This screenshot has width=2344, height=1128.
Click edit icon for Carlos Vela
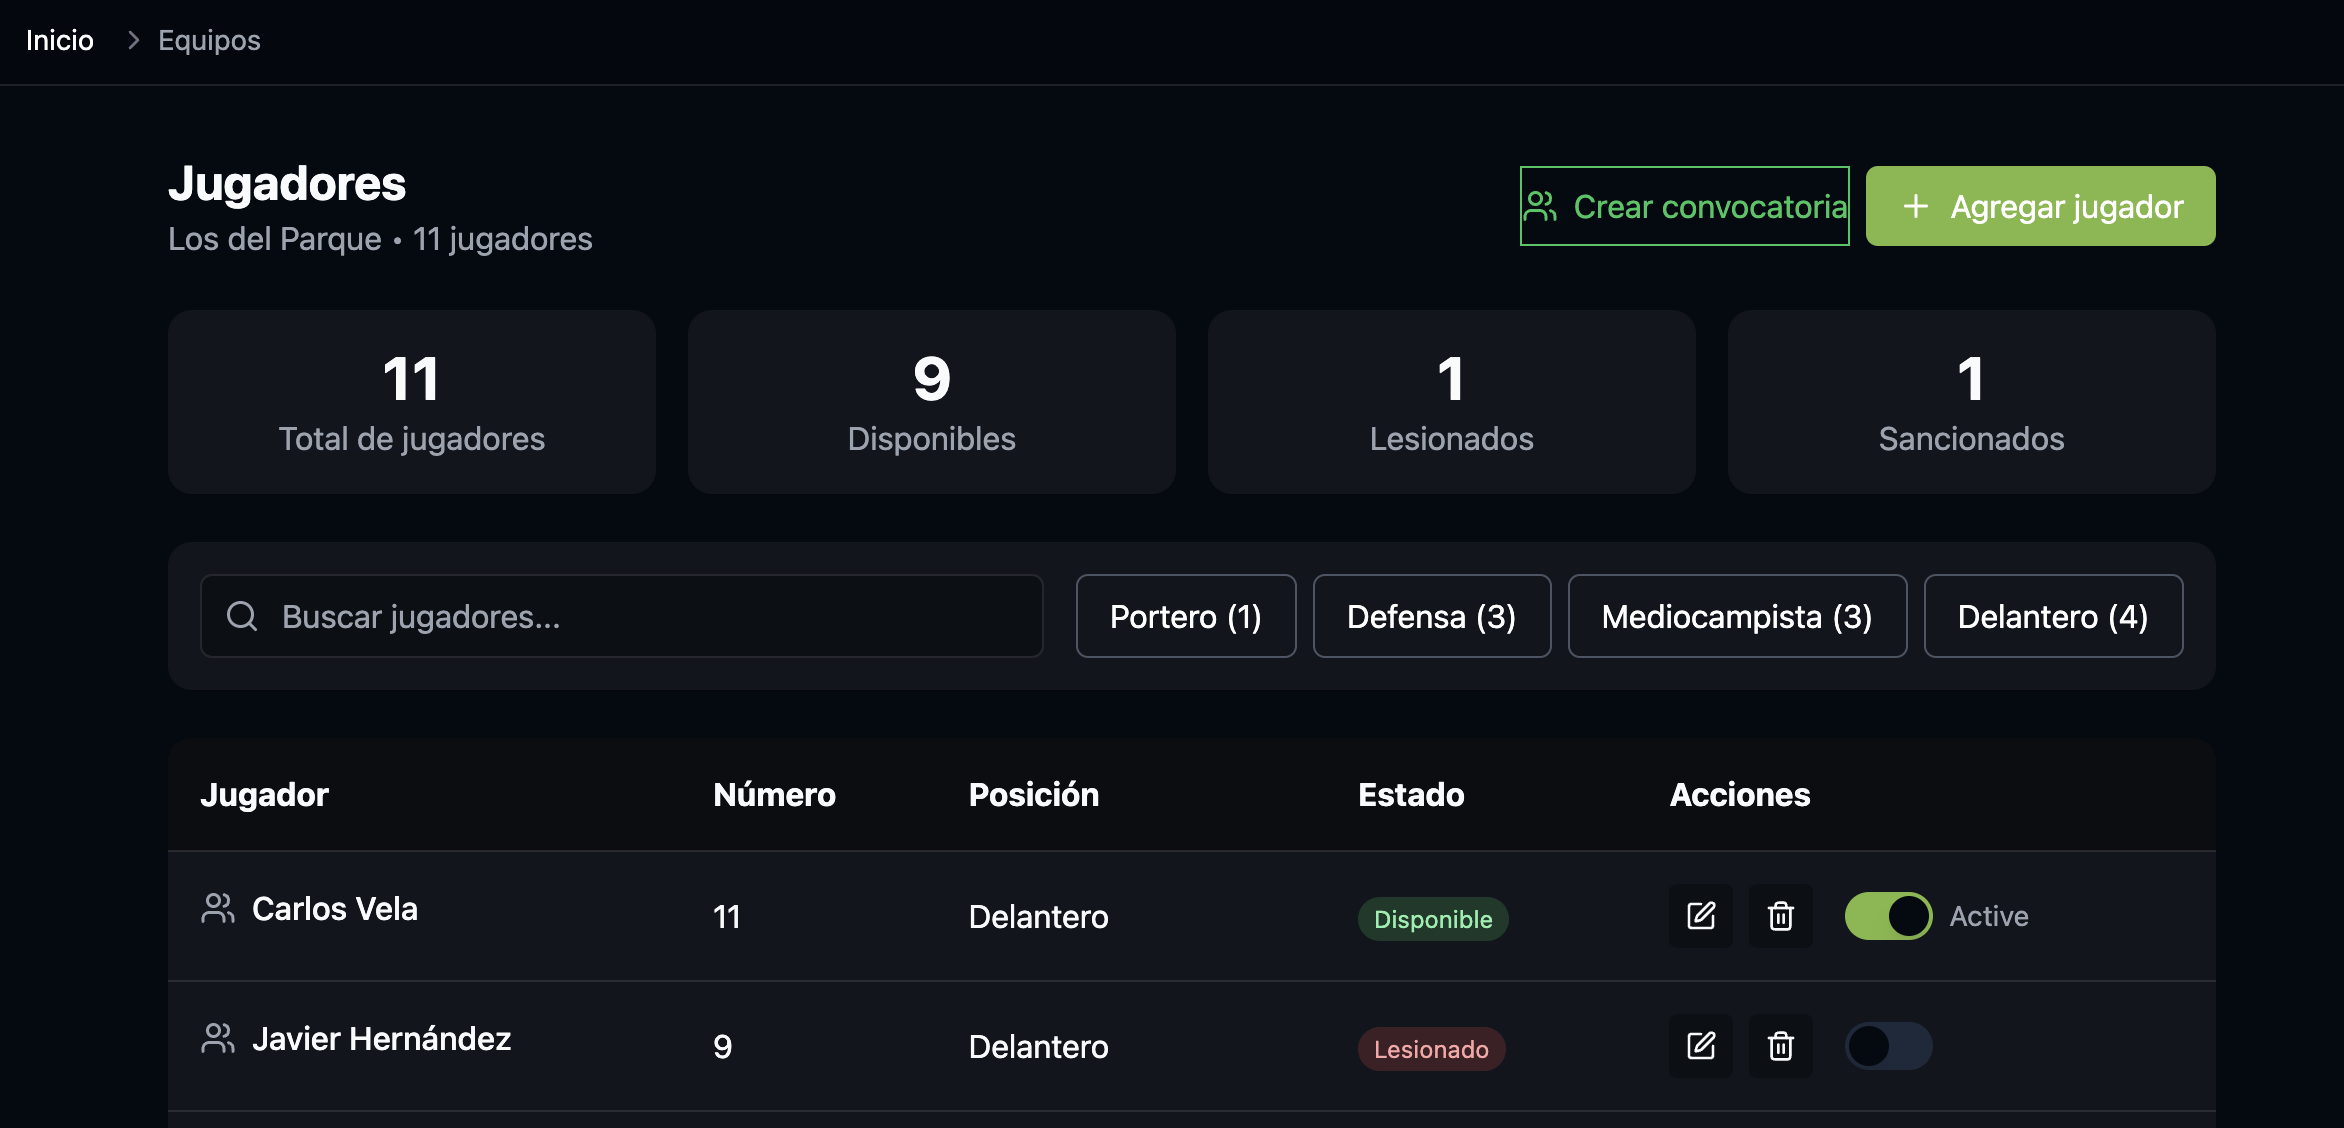[x=1701, y=916]
